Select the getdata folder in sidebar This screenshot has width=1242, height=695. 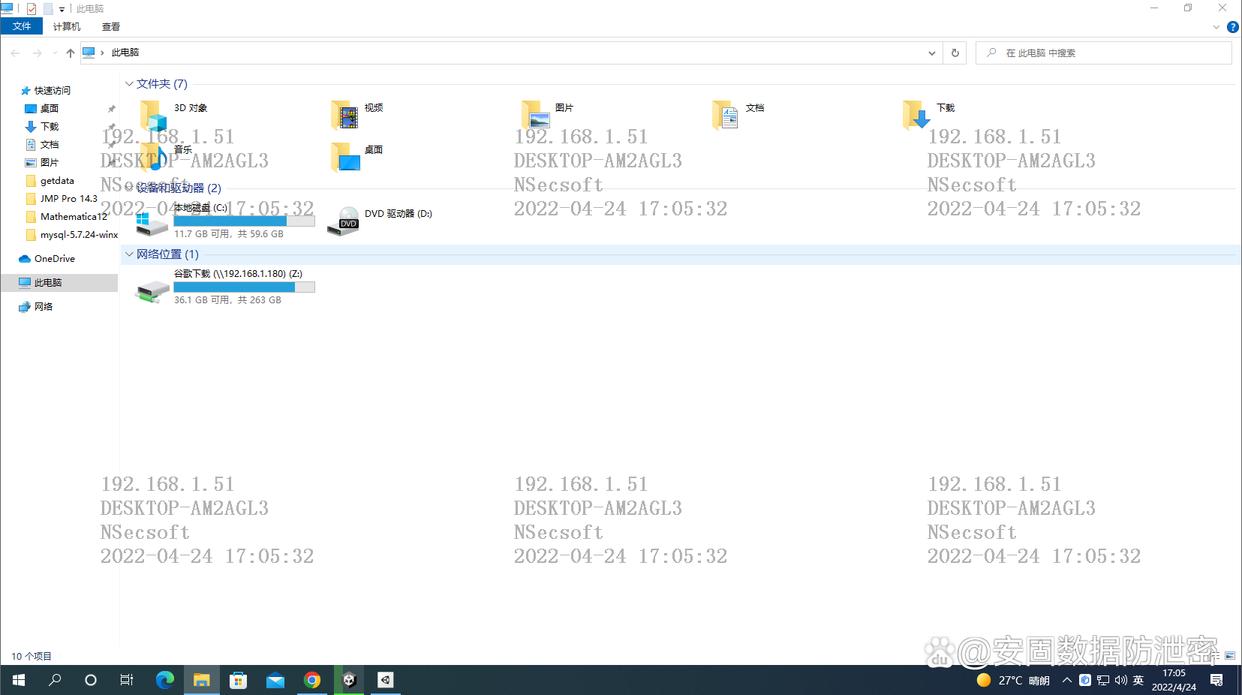(x=57, y=181)
